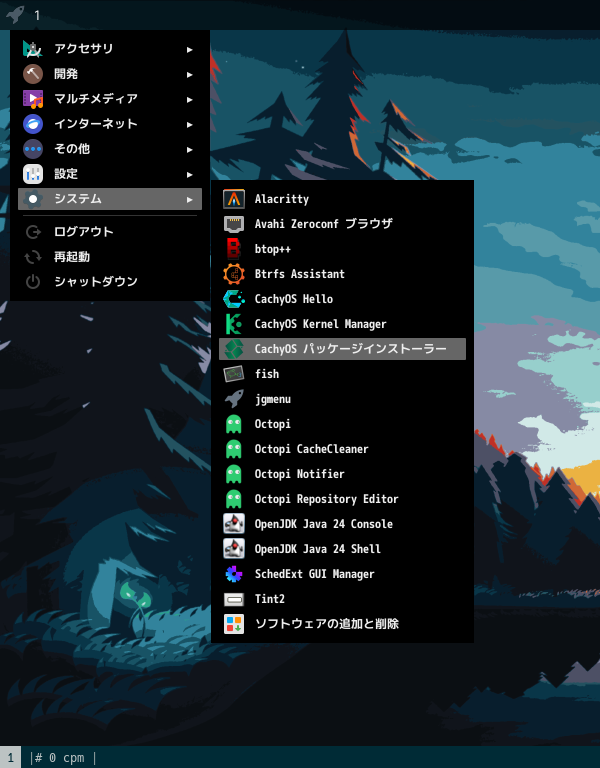Image resolution: width=600 pixels, height=768 pixels.
Task: Open CachyOS Hello entry
Action: (342, 299)
